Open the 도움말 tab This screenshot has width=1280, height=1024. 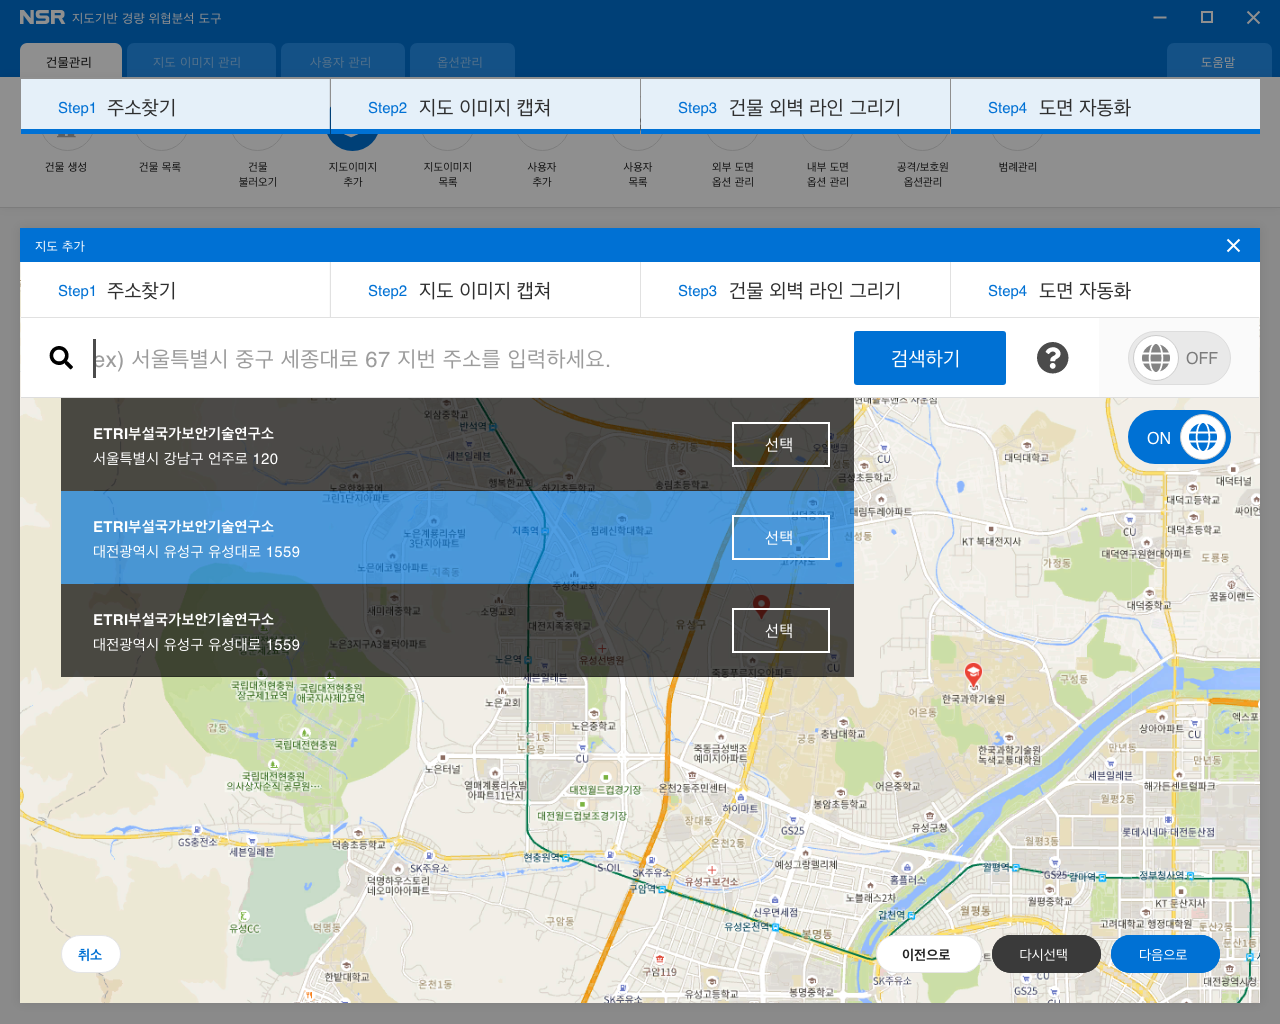pos(1218,61)
